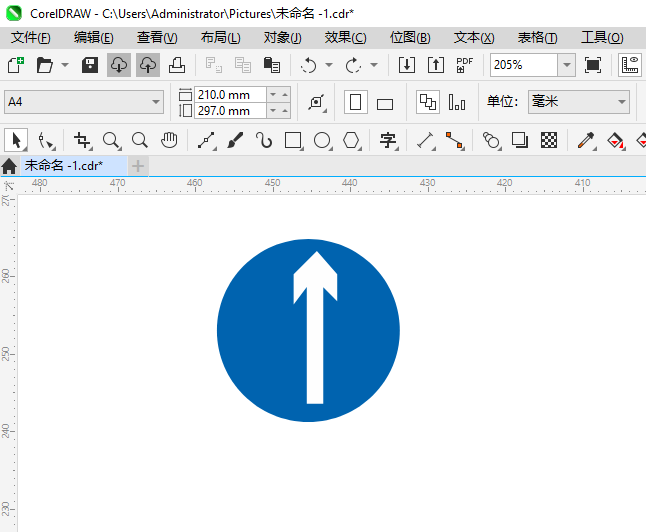Print the document
The image size is (646, 532).
(177, 65)
